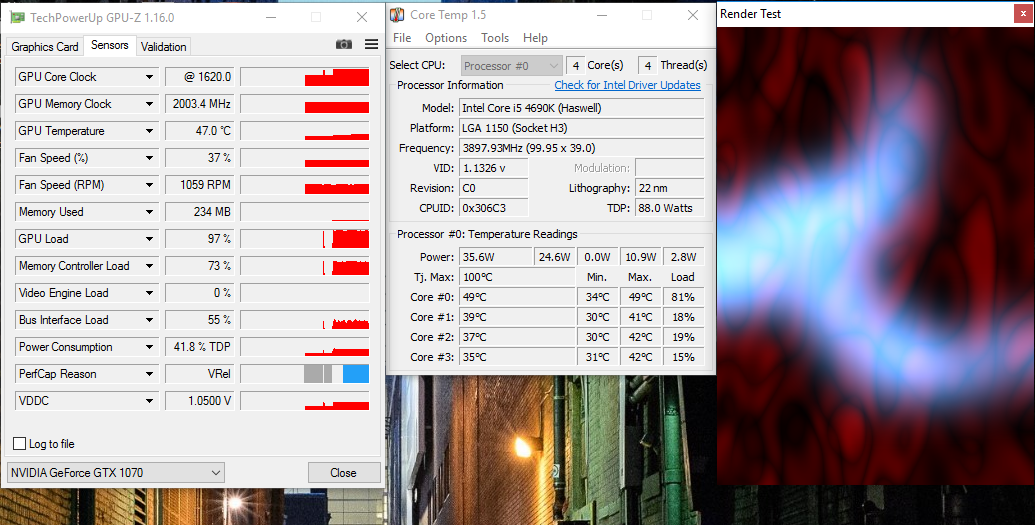
Task: Click the Platform field LGA 1150
Action: [582, 128]
